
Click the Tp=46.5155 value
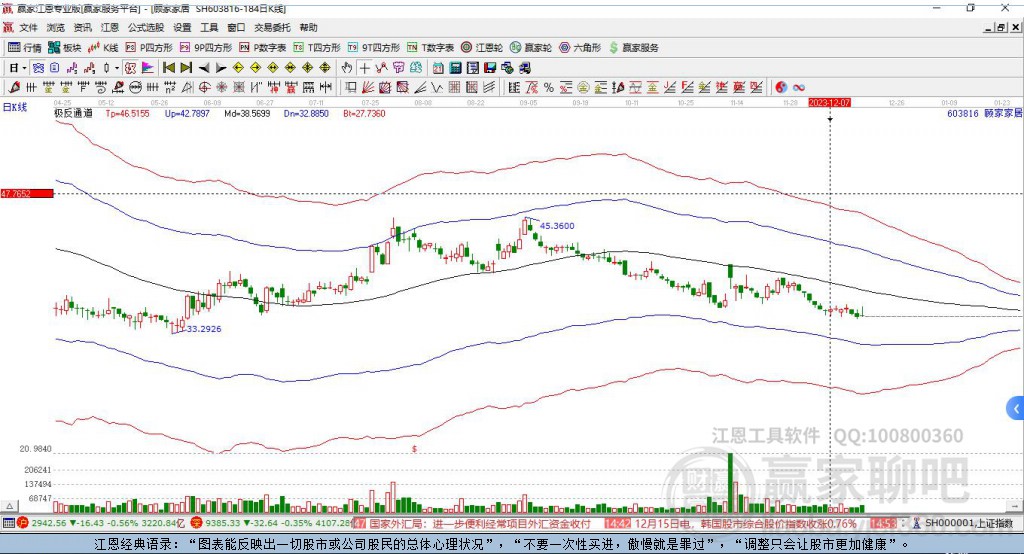[x=127, y=113]
